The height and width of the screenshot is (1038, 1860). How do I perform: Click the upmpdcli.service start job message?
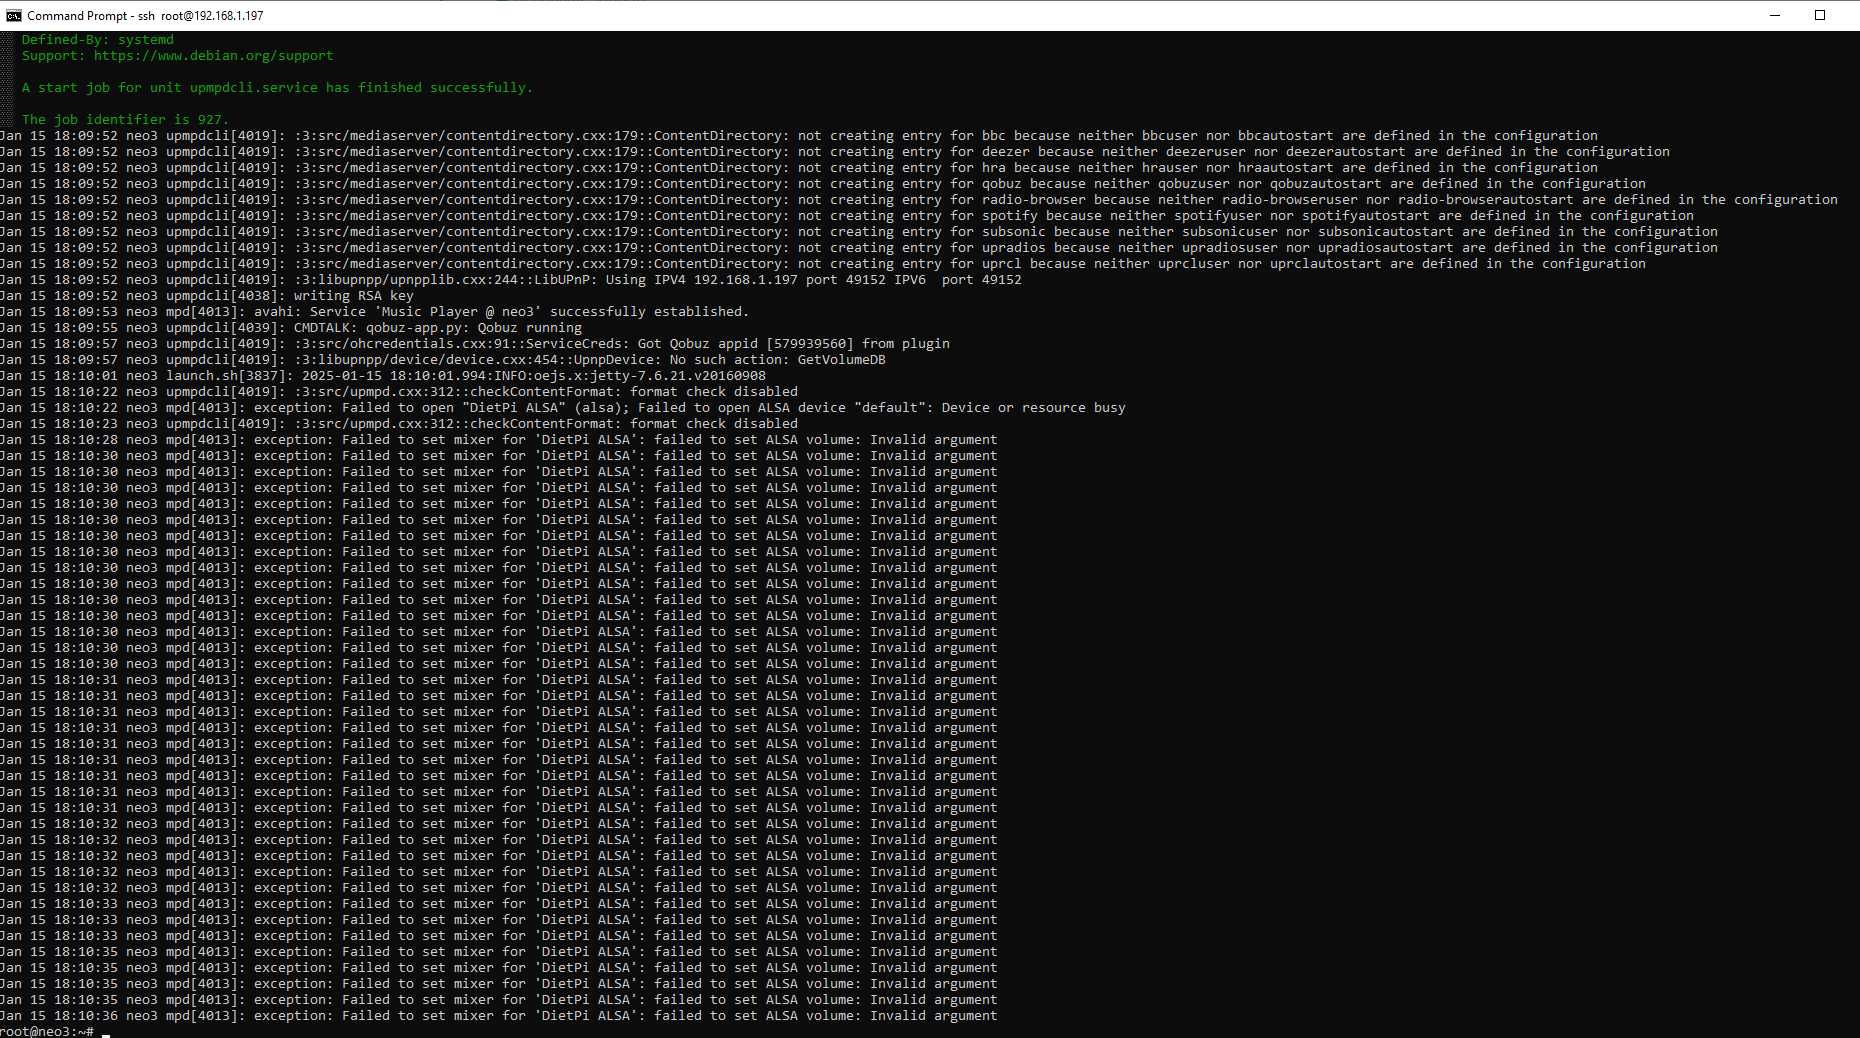[x=277, y=88]
